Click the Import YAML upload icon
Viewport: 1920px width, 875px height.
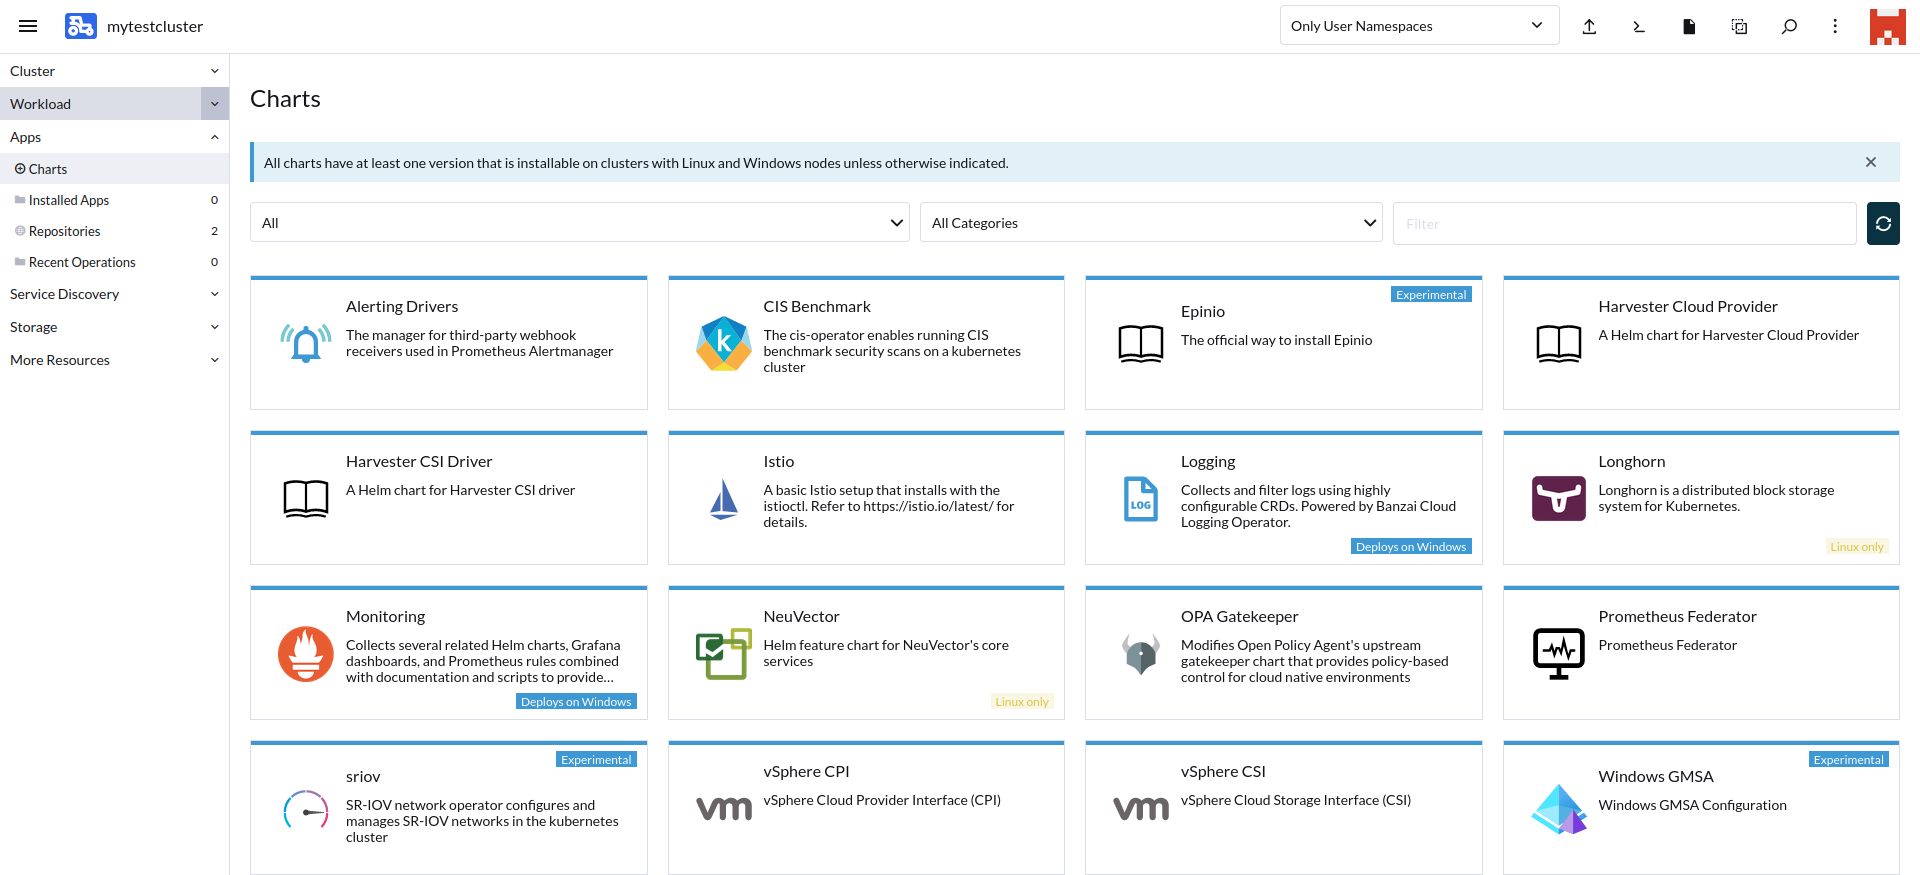pos(1589,27)
